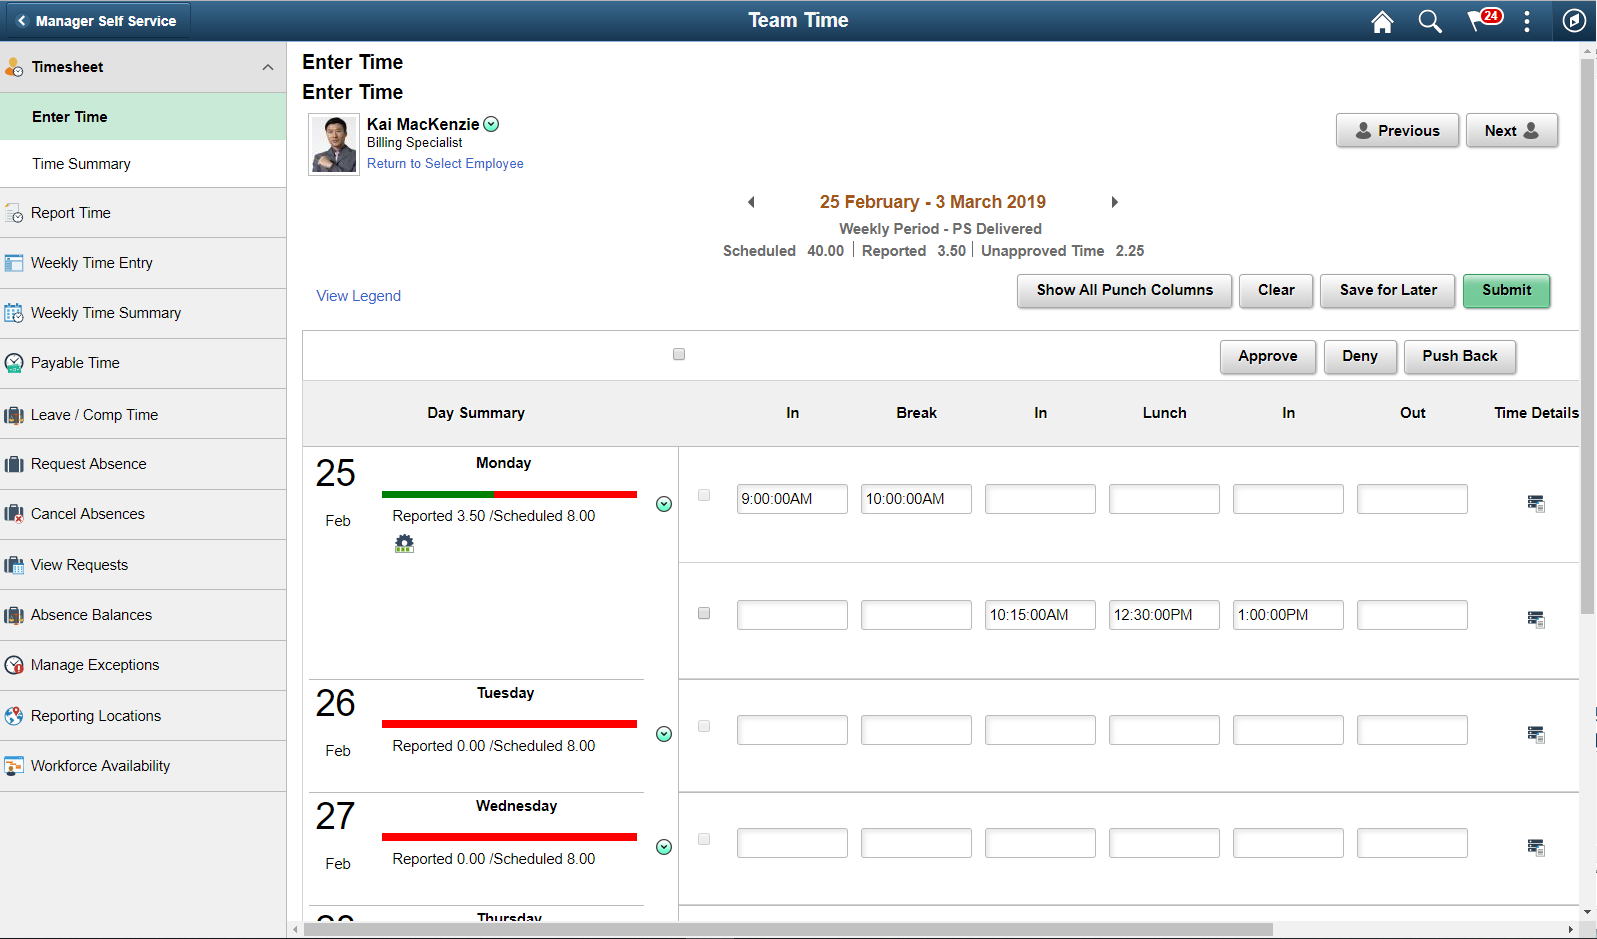Click the Absence Balances icon

click(x=14, y=615)
